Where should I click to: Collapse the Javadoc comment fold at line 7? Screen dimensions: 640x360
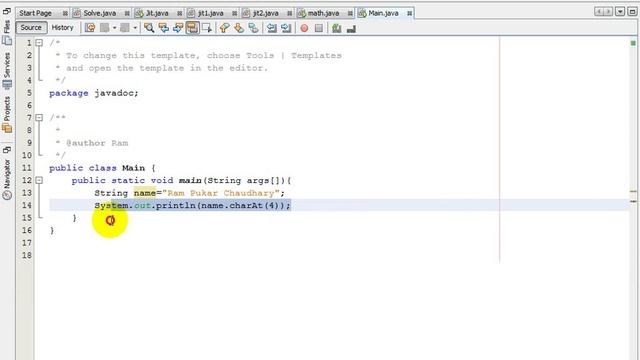tap(39, 118)
